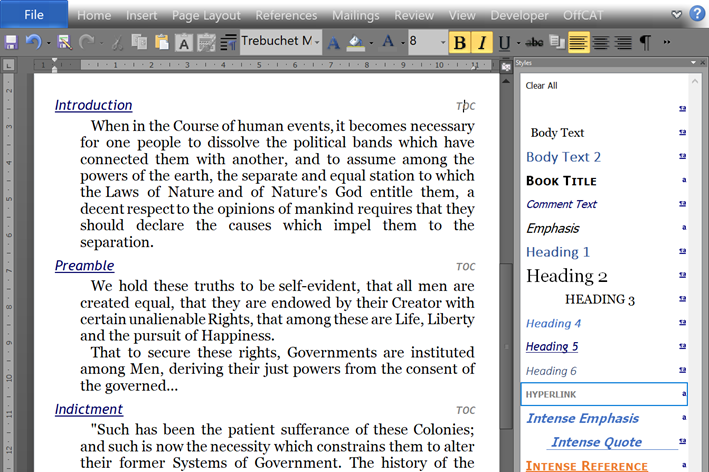Switch to the Insert ribbon tab
The height and width of the screenshot is (472, 709).
(142, 15)
